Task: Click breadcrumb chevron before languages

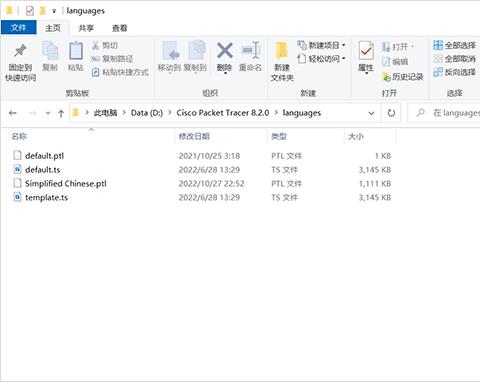Action: pos(276,113)
